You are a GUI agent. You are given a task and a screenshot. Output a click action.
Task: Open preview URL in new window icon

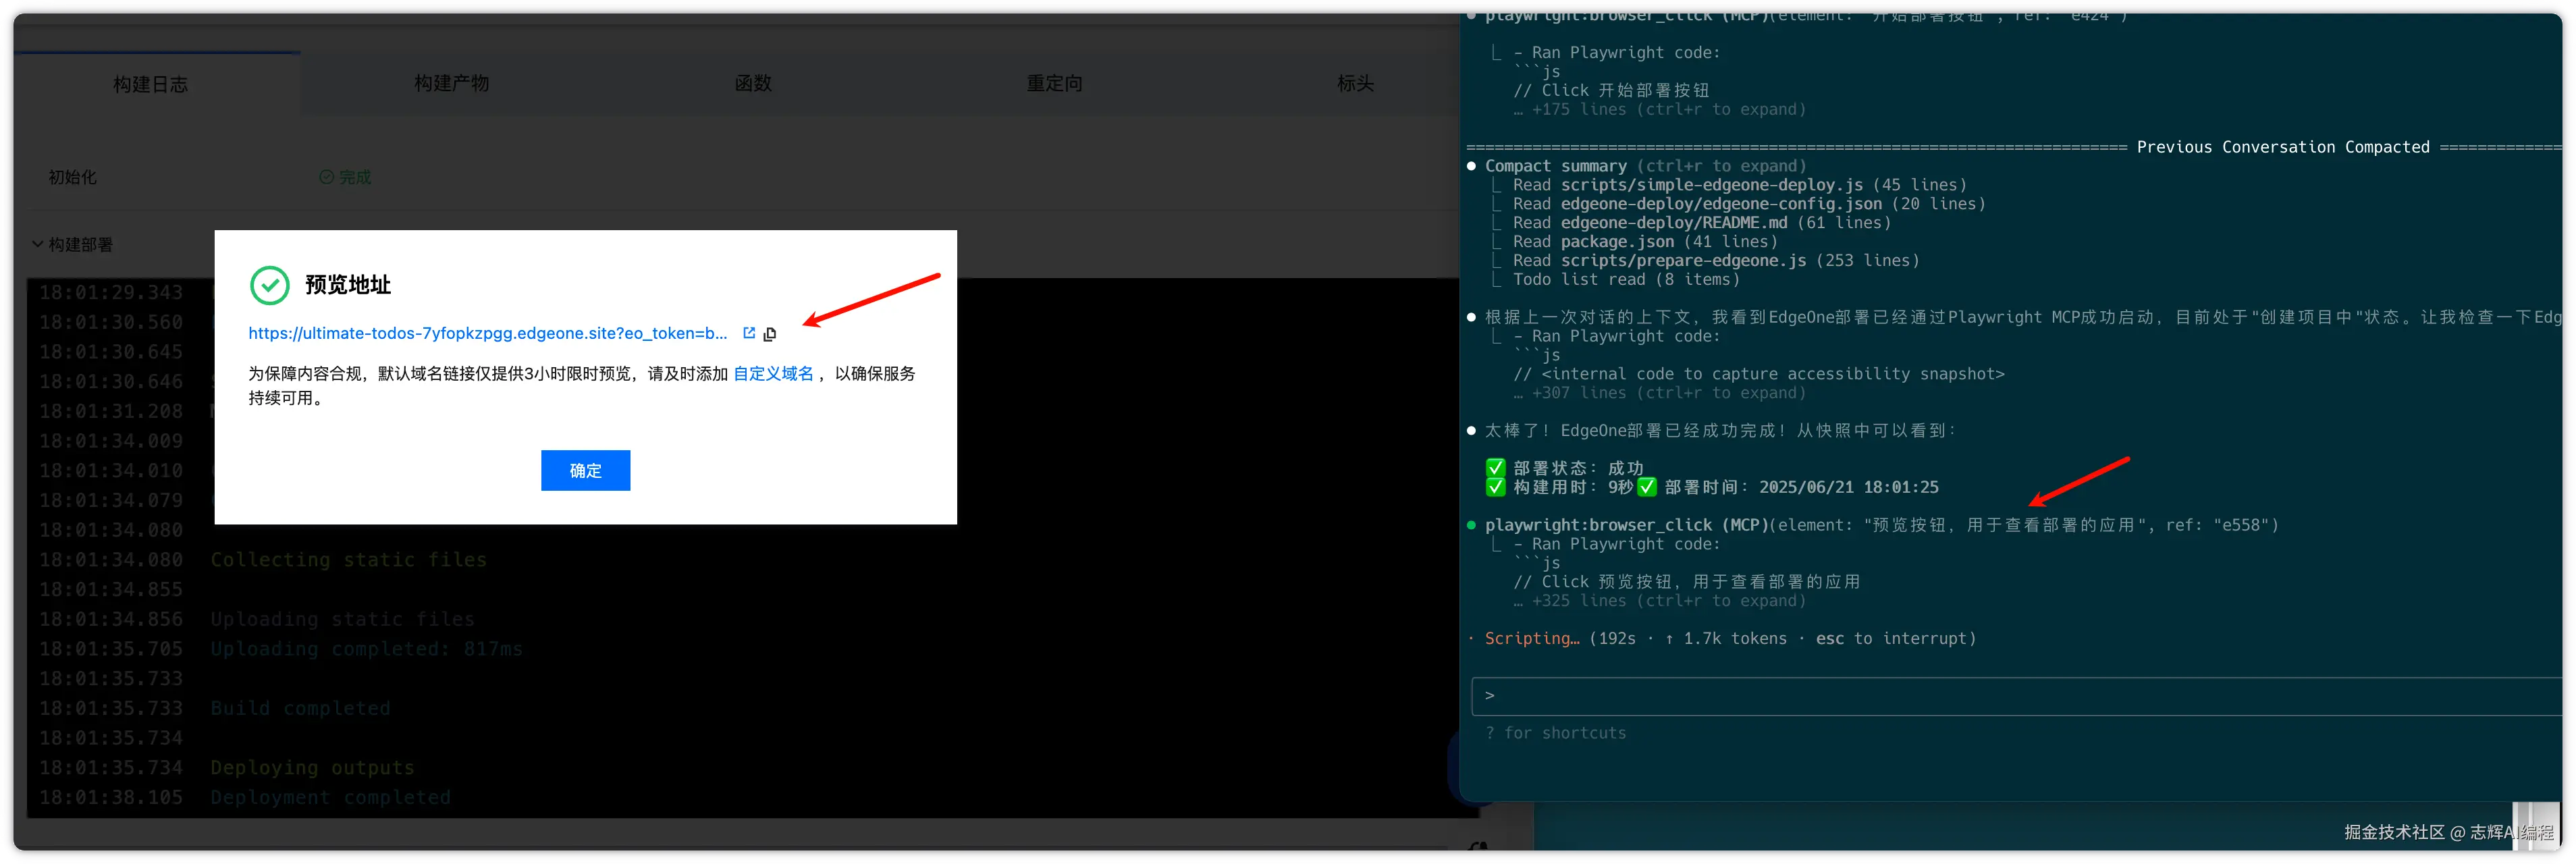[749, 333]
